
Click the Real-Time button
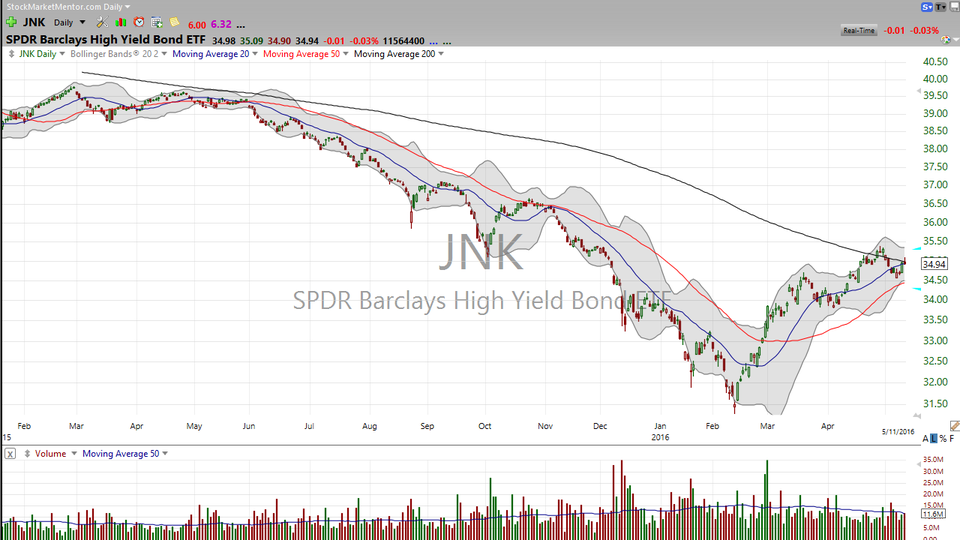(x=858, y=31)
